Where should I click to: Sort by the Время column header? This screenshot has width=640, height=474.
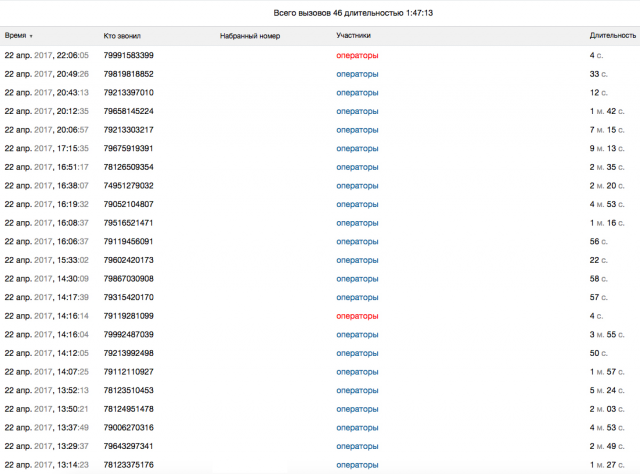coord(18,36)
